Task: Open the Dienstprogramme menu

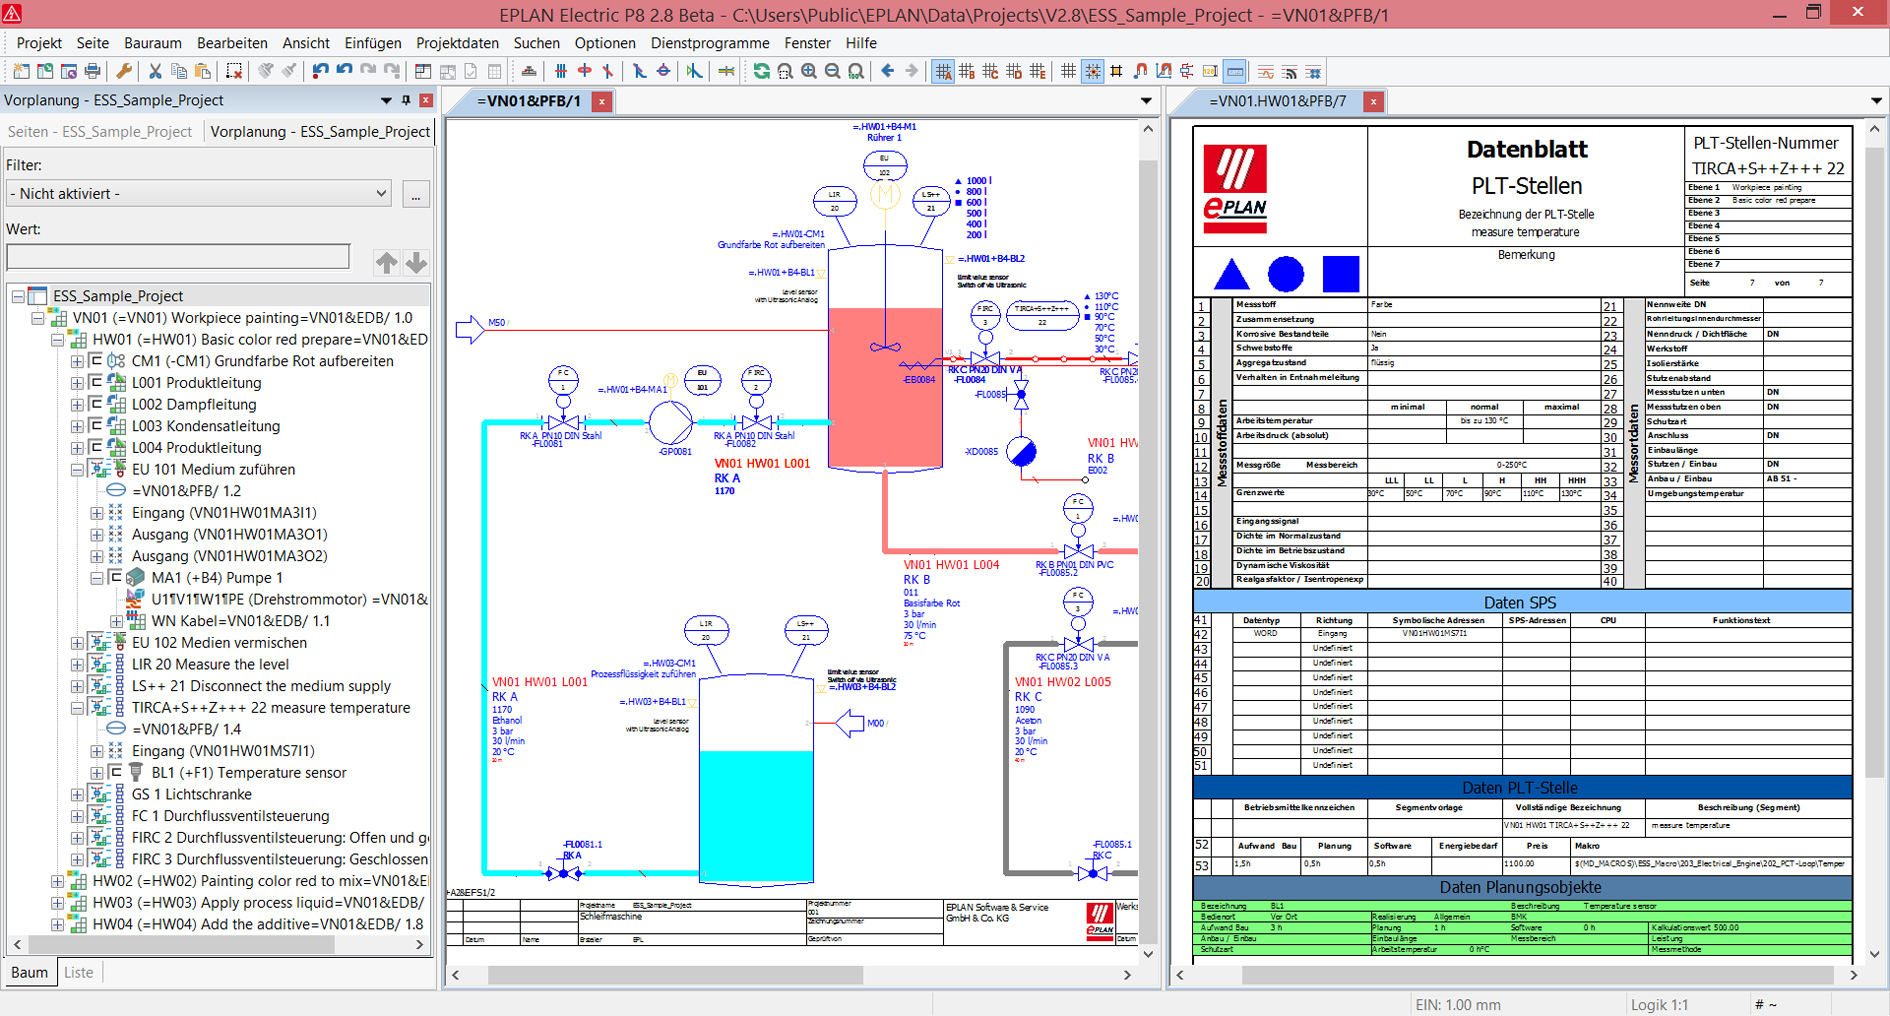Action: point(710,43)
